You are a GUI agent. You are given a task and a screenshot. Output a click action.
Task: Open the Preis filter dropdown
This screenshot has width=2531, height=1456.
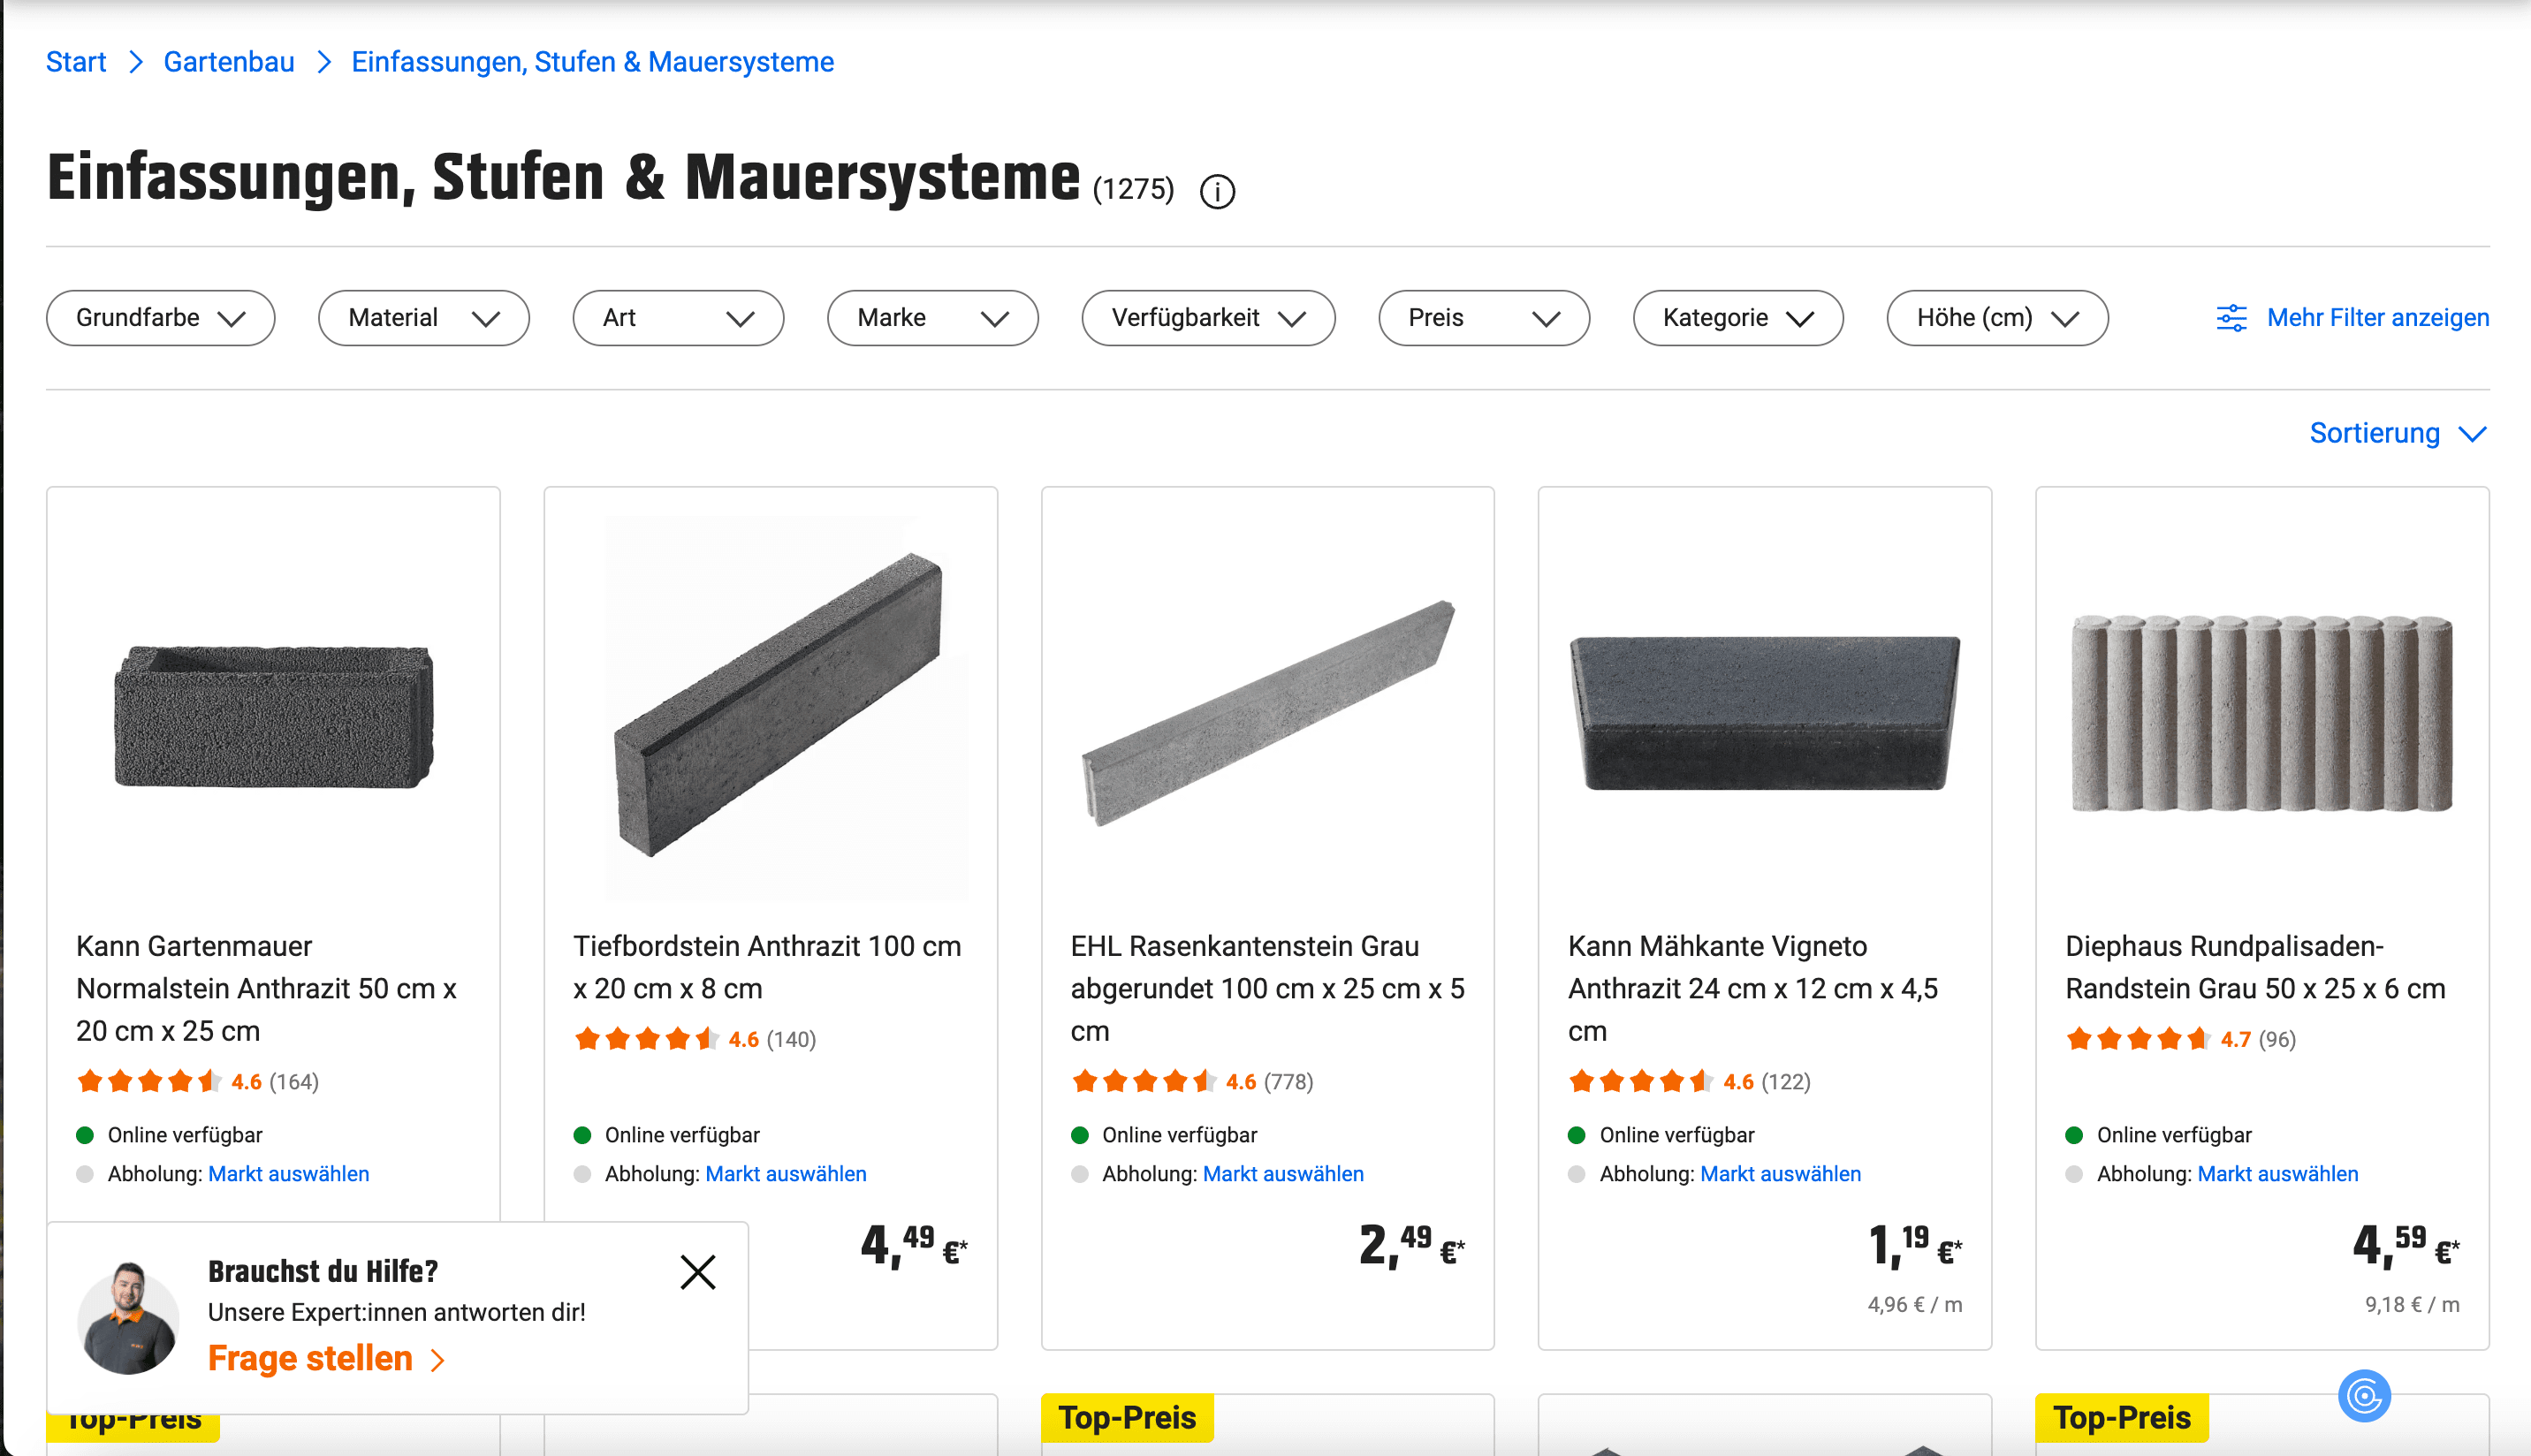click(1483, 318)
